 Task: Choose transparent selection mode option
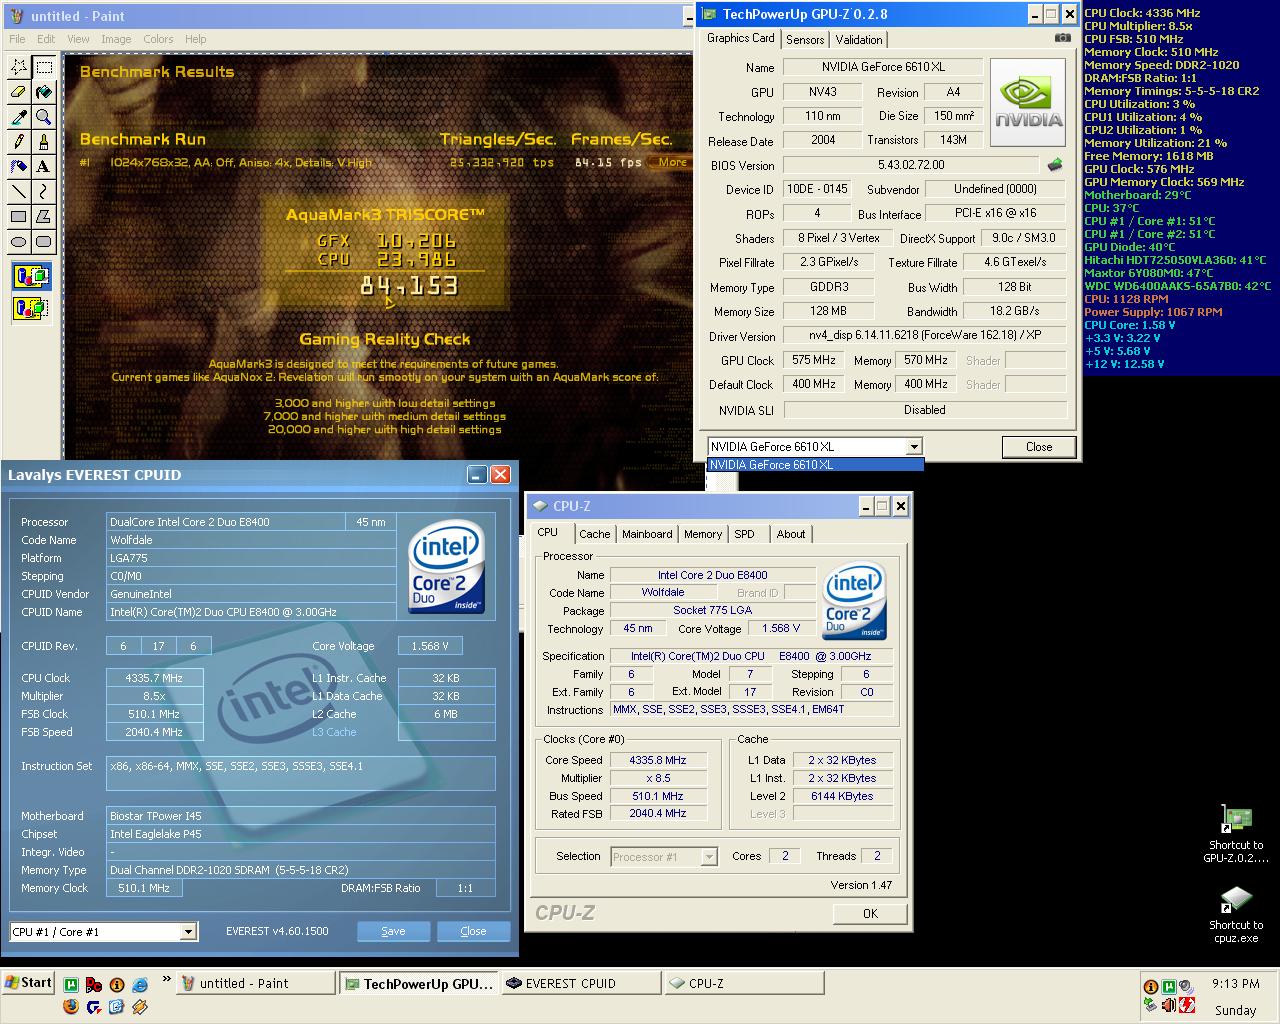point(31,308)
